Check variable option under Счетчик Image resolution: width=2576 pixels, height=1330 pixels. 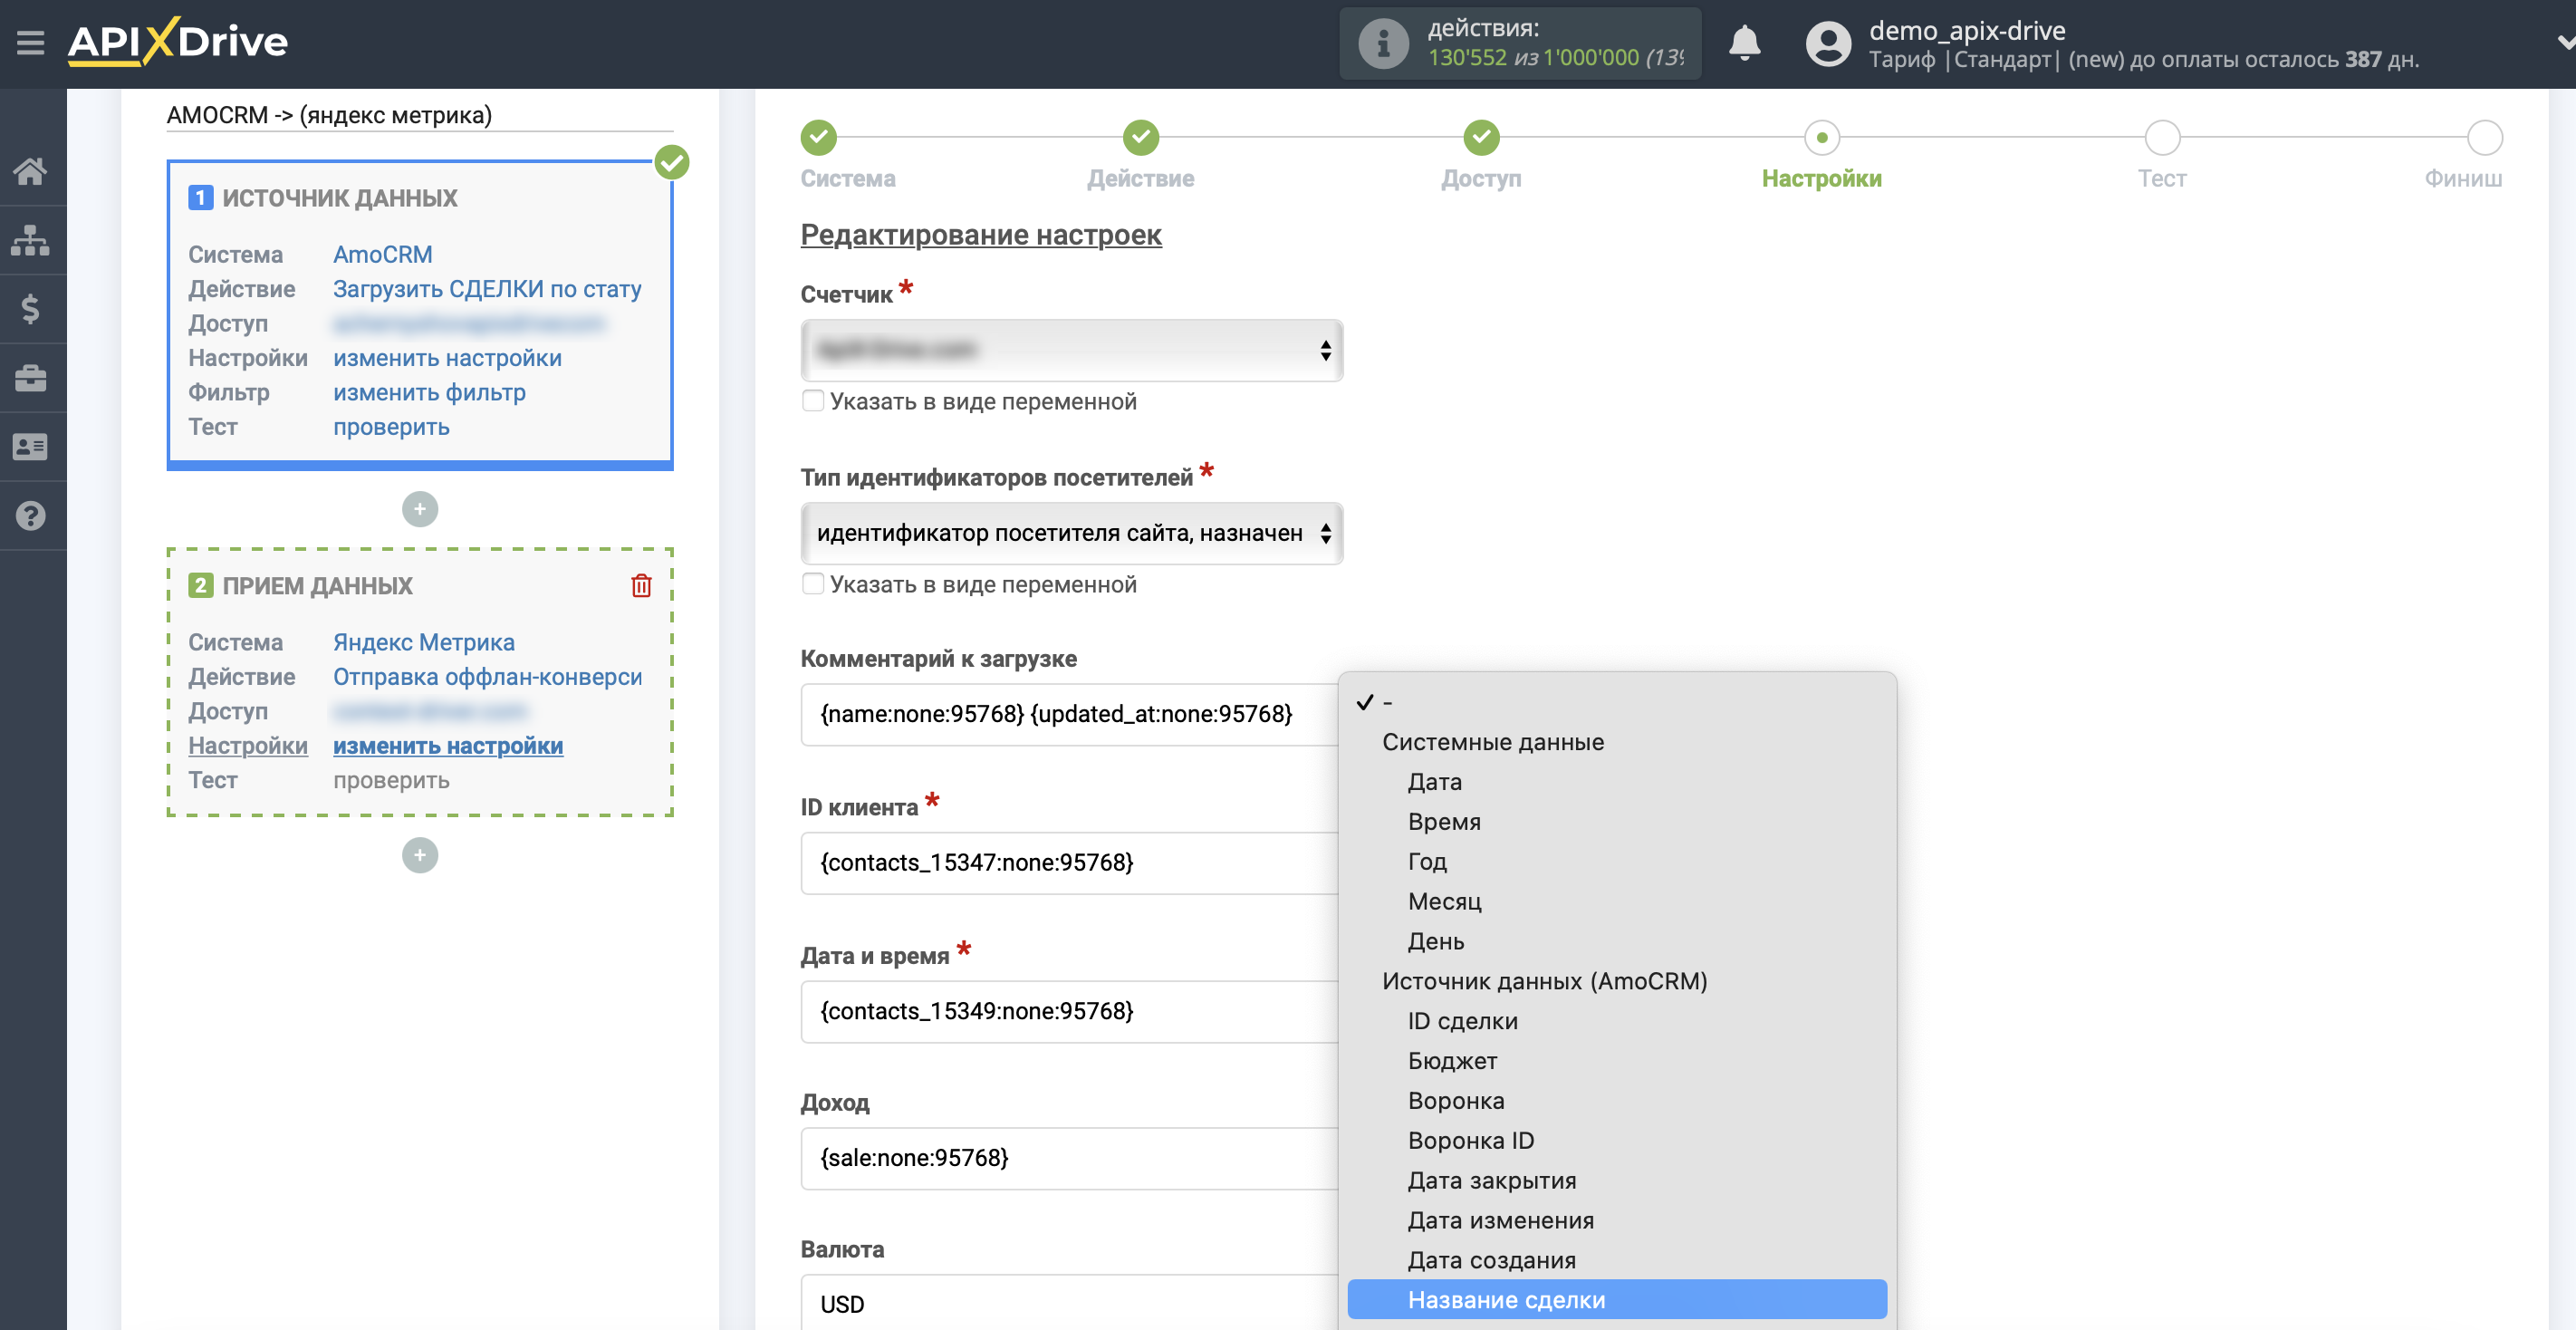point(813,401)
